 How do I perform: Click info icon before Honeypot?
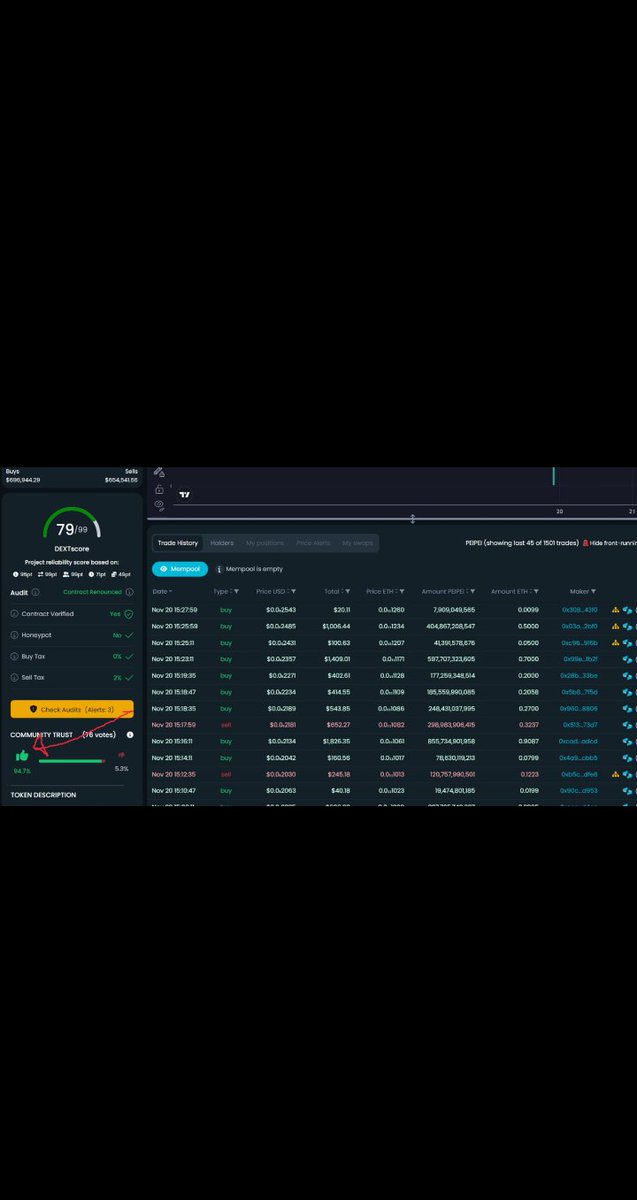click(x=15, y=634)
